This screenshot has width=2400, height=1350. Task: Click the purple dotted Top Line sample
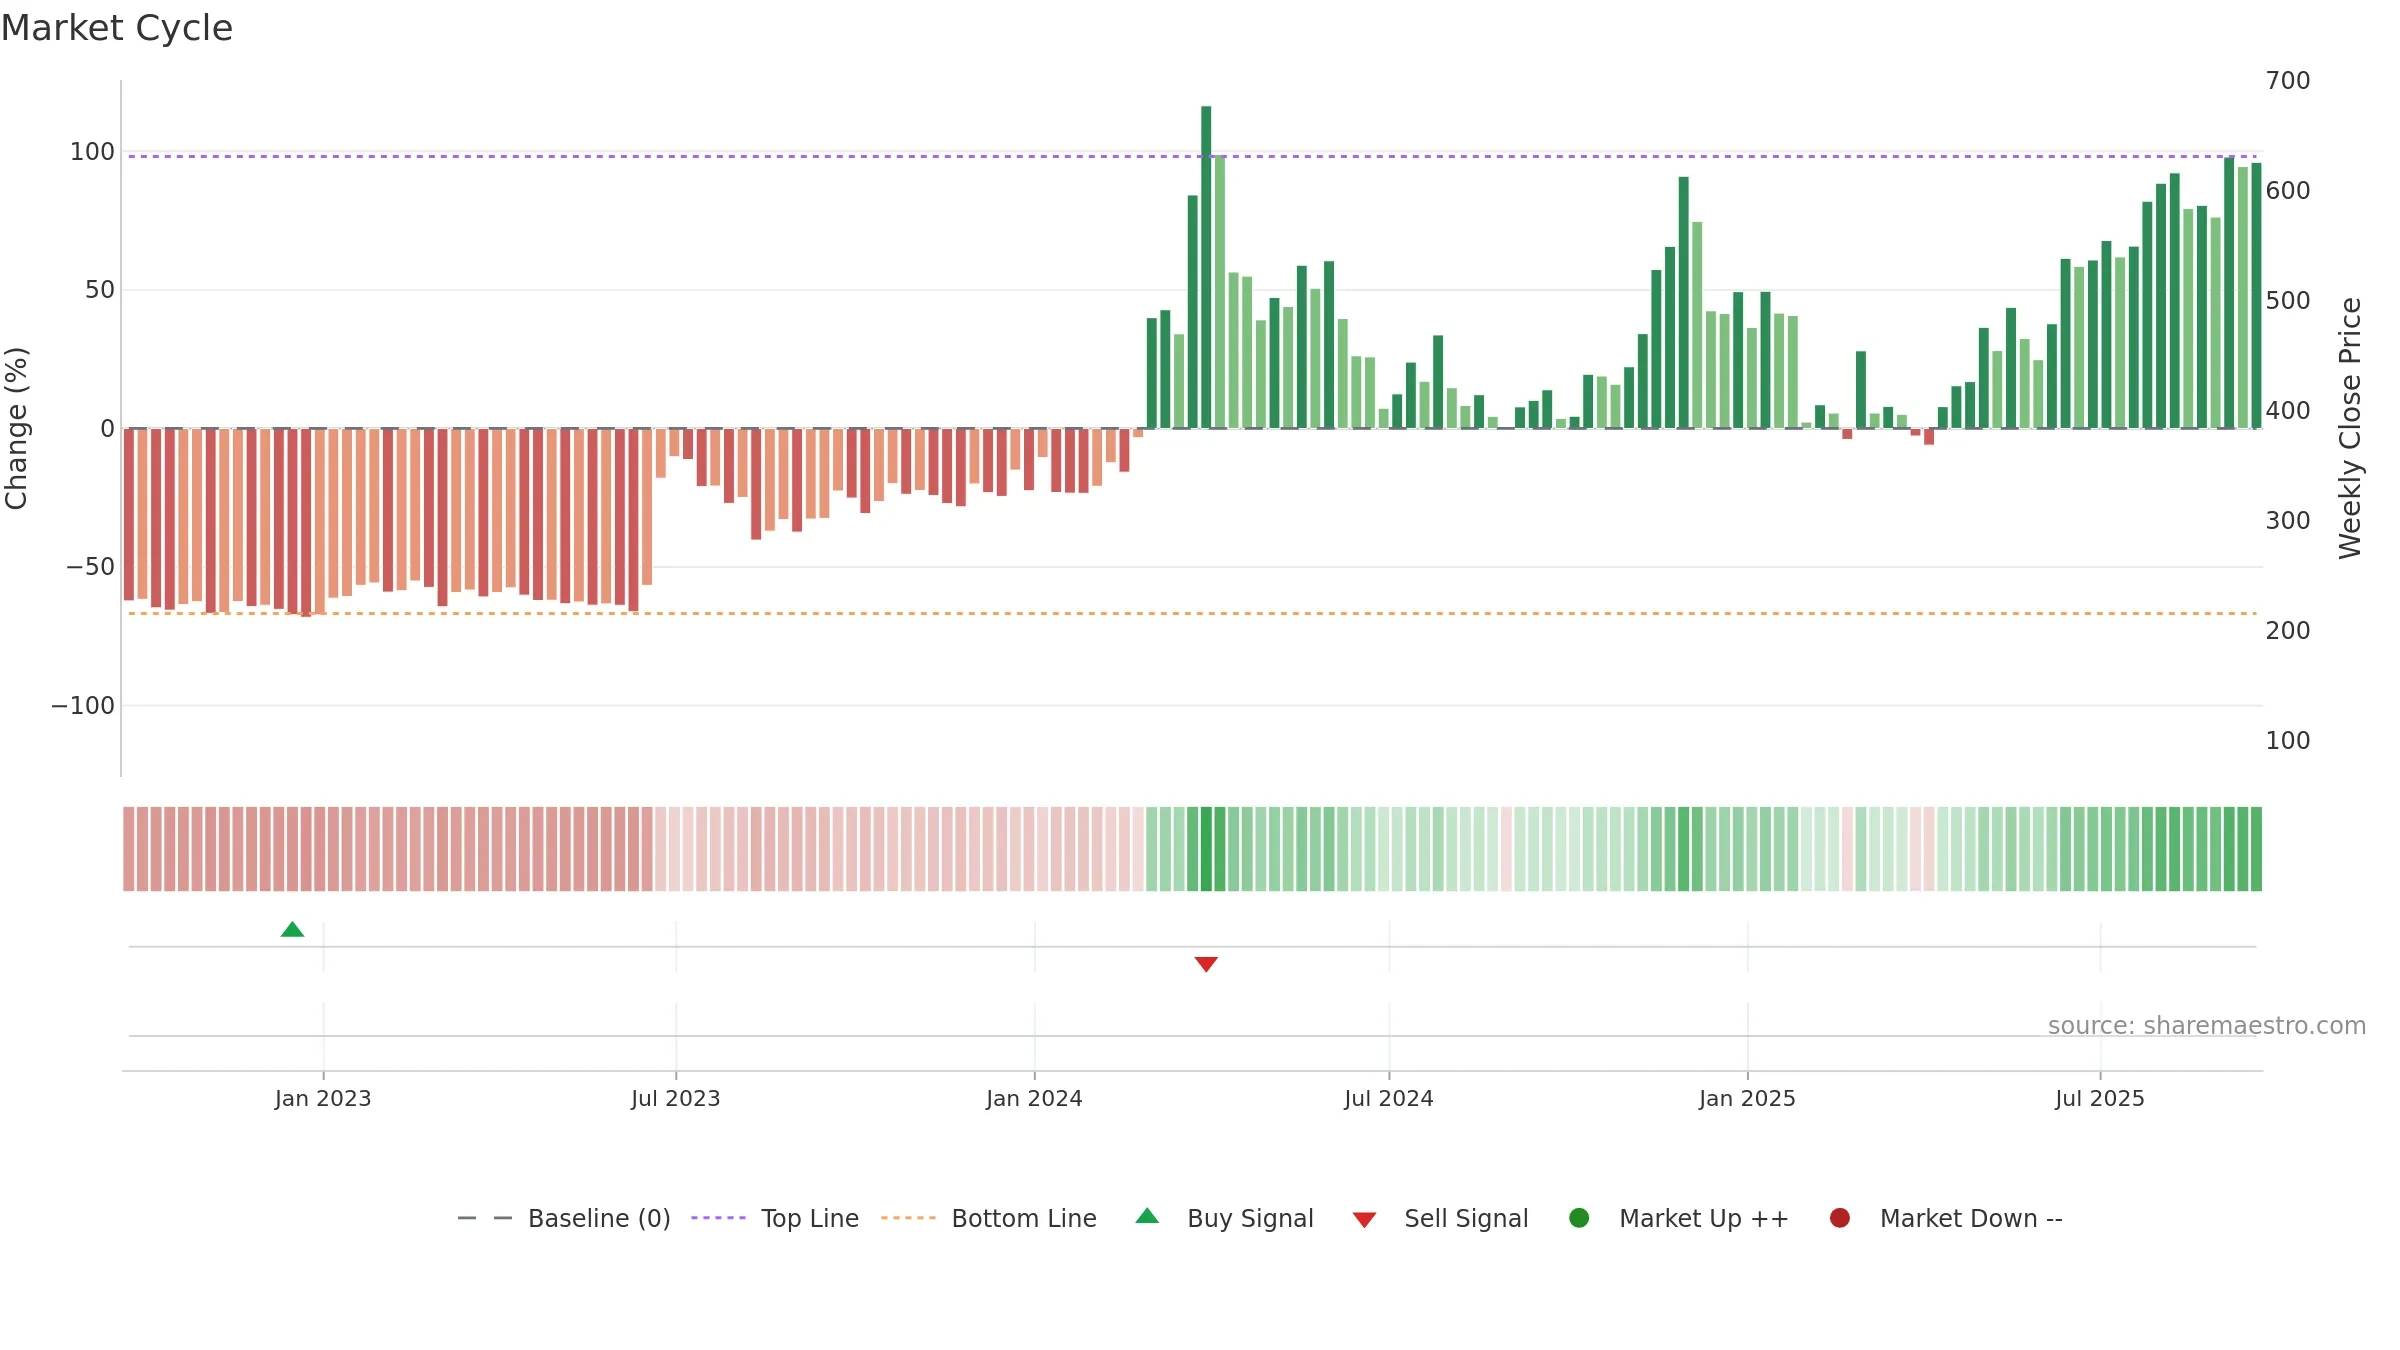pyautogui.click(x=718, y=1218)
